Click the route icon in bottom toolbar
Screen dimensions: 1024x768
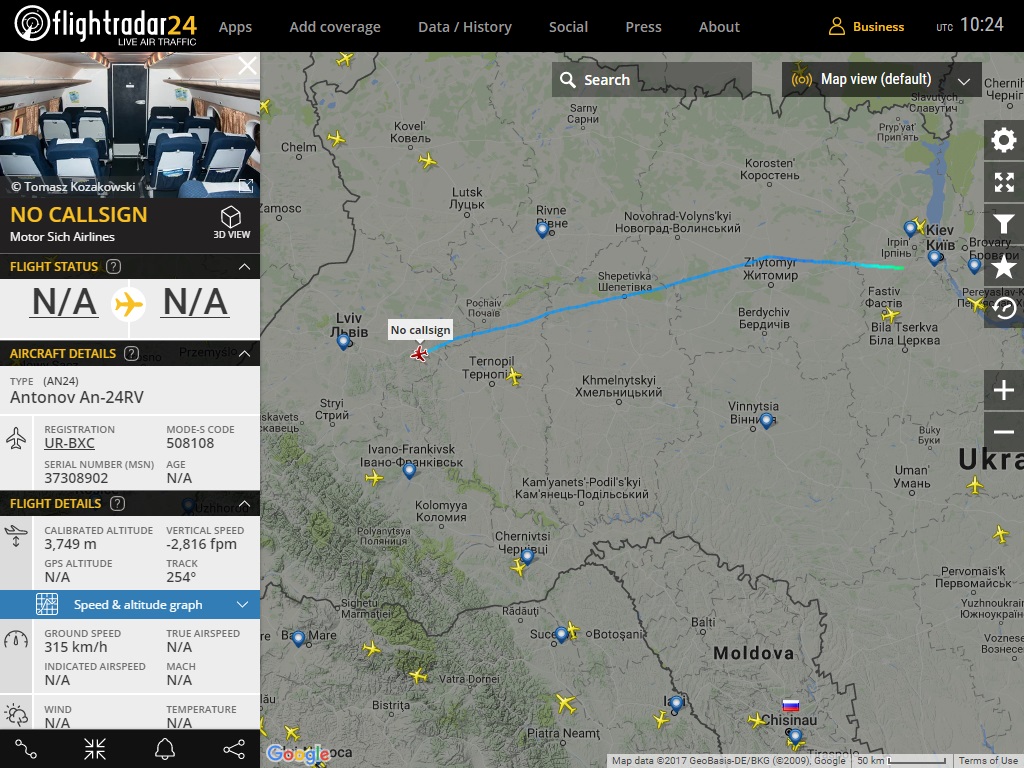coord(26,748)
